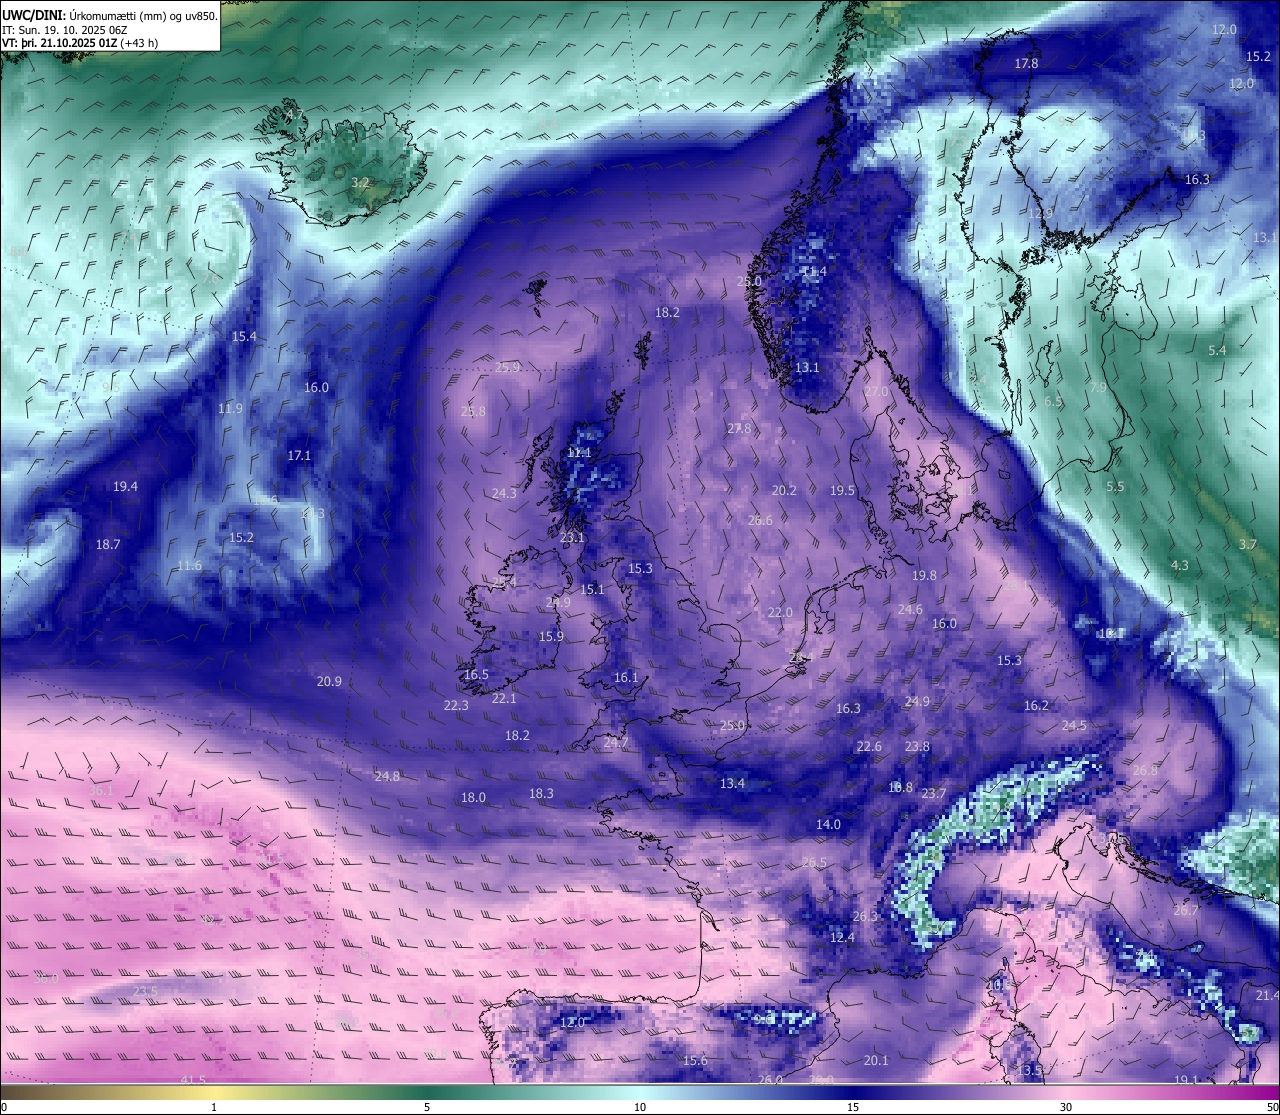Click the 15.6 value over Spain
This screenshot has height=1115, width=1280.
tap(695, 1060)
